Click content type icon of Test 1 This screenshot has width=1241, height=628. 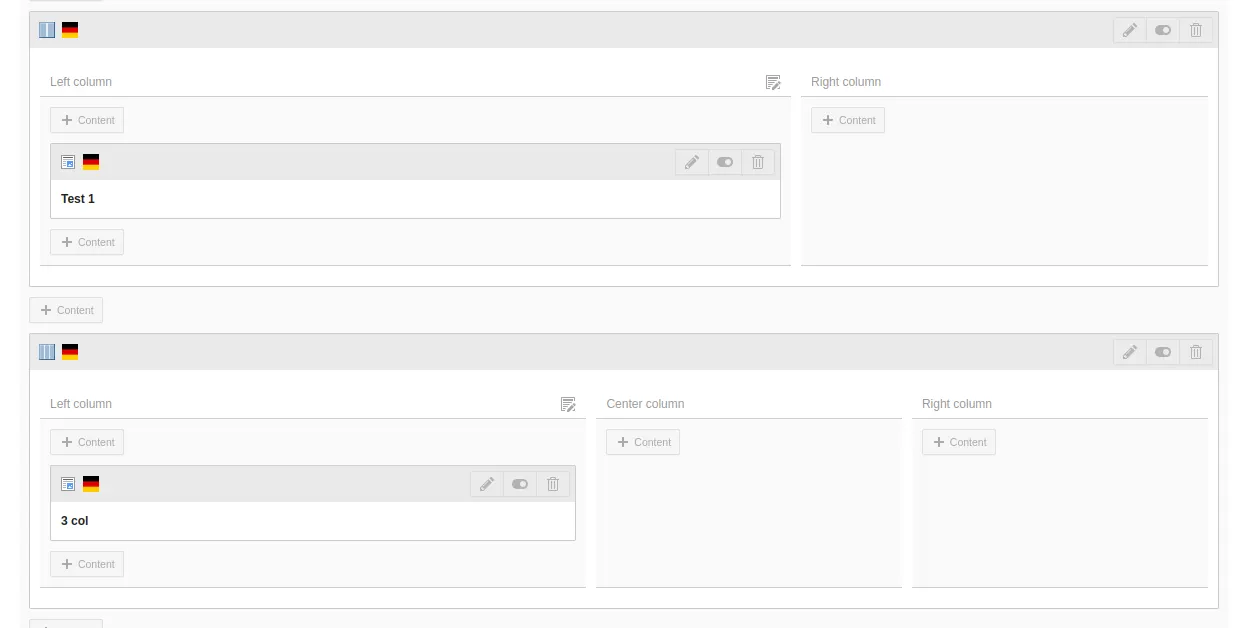click(68, 162)
